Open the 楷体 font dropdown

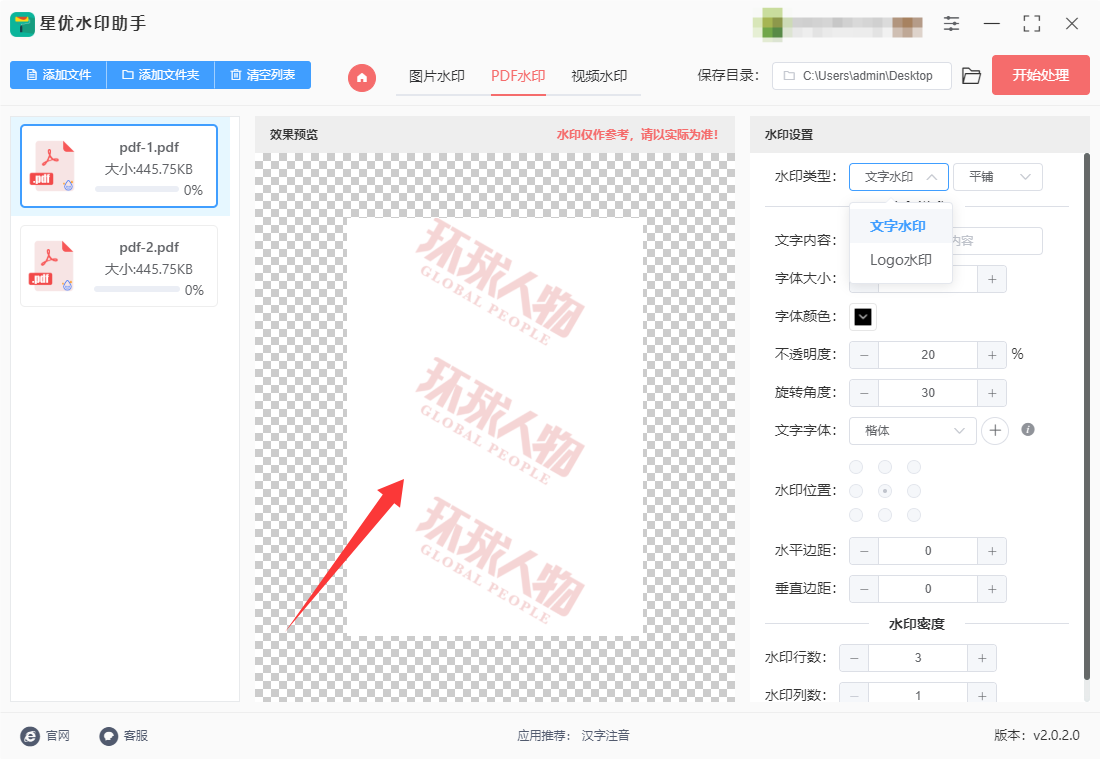(913, 431)
